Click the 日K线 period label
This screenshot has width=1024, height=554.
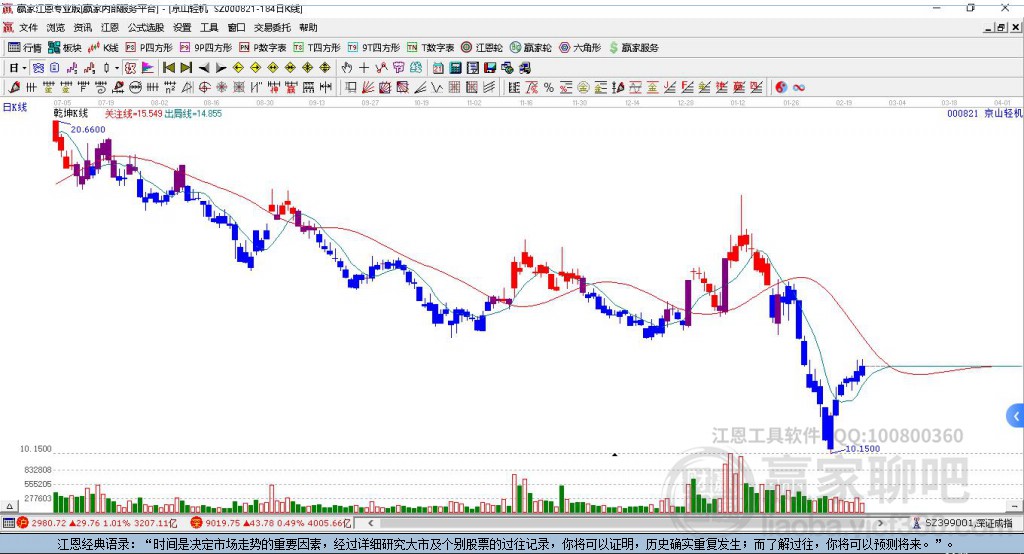click(15, 107)
